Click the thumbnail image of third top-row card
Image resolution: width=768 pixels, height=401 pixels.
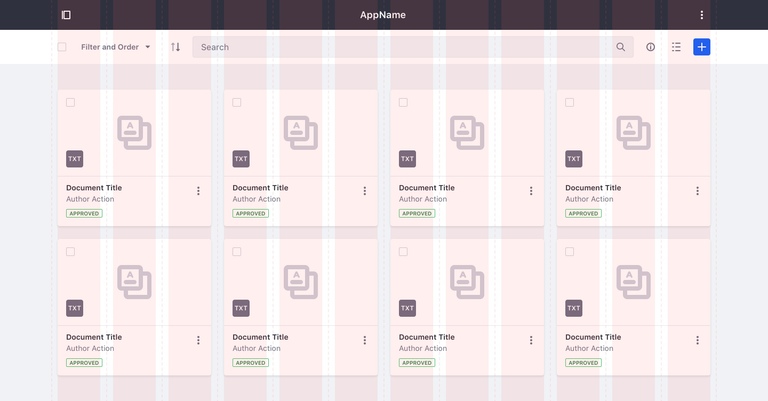(467, 132)
